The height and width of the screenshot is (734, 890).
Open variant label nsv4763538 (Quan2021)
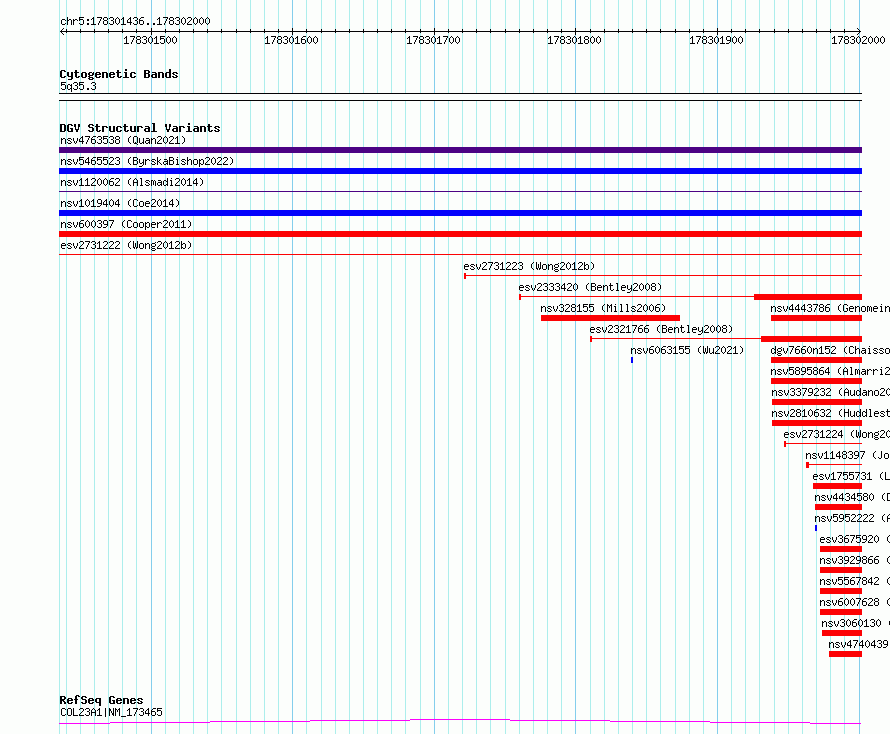point(123,140)
